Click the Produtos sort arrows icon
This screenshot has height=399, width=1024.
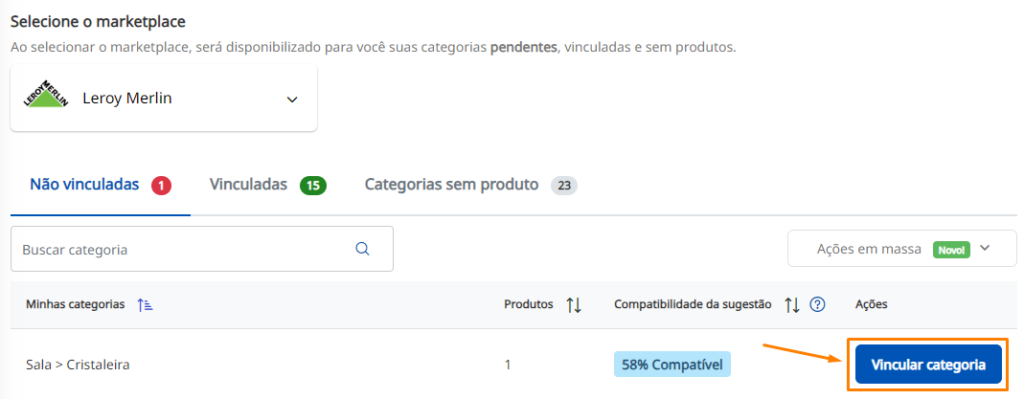tap(574, 305)
